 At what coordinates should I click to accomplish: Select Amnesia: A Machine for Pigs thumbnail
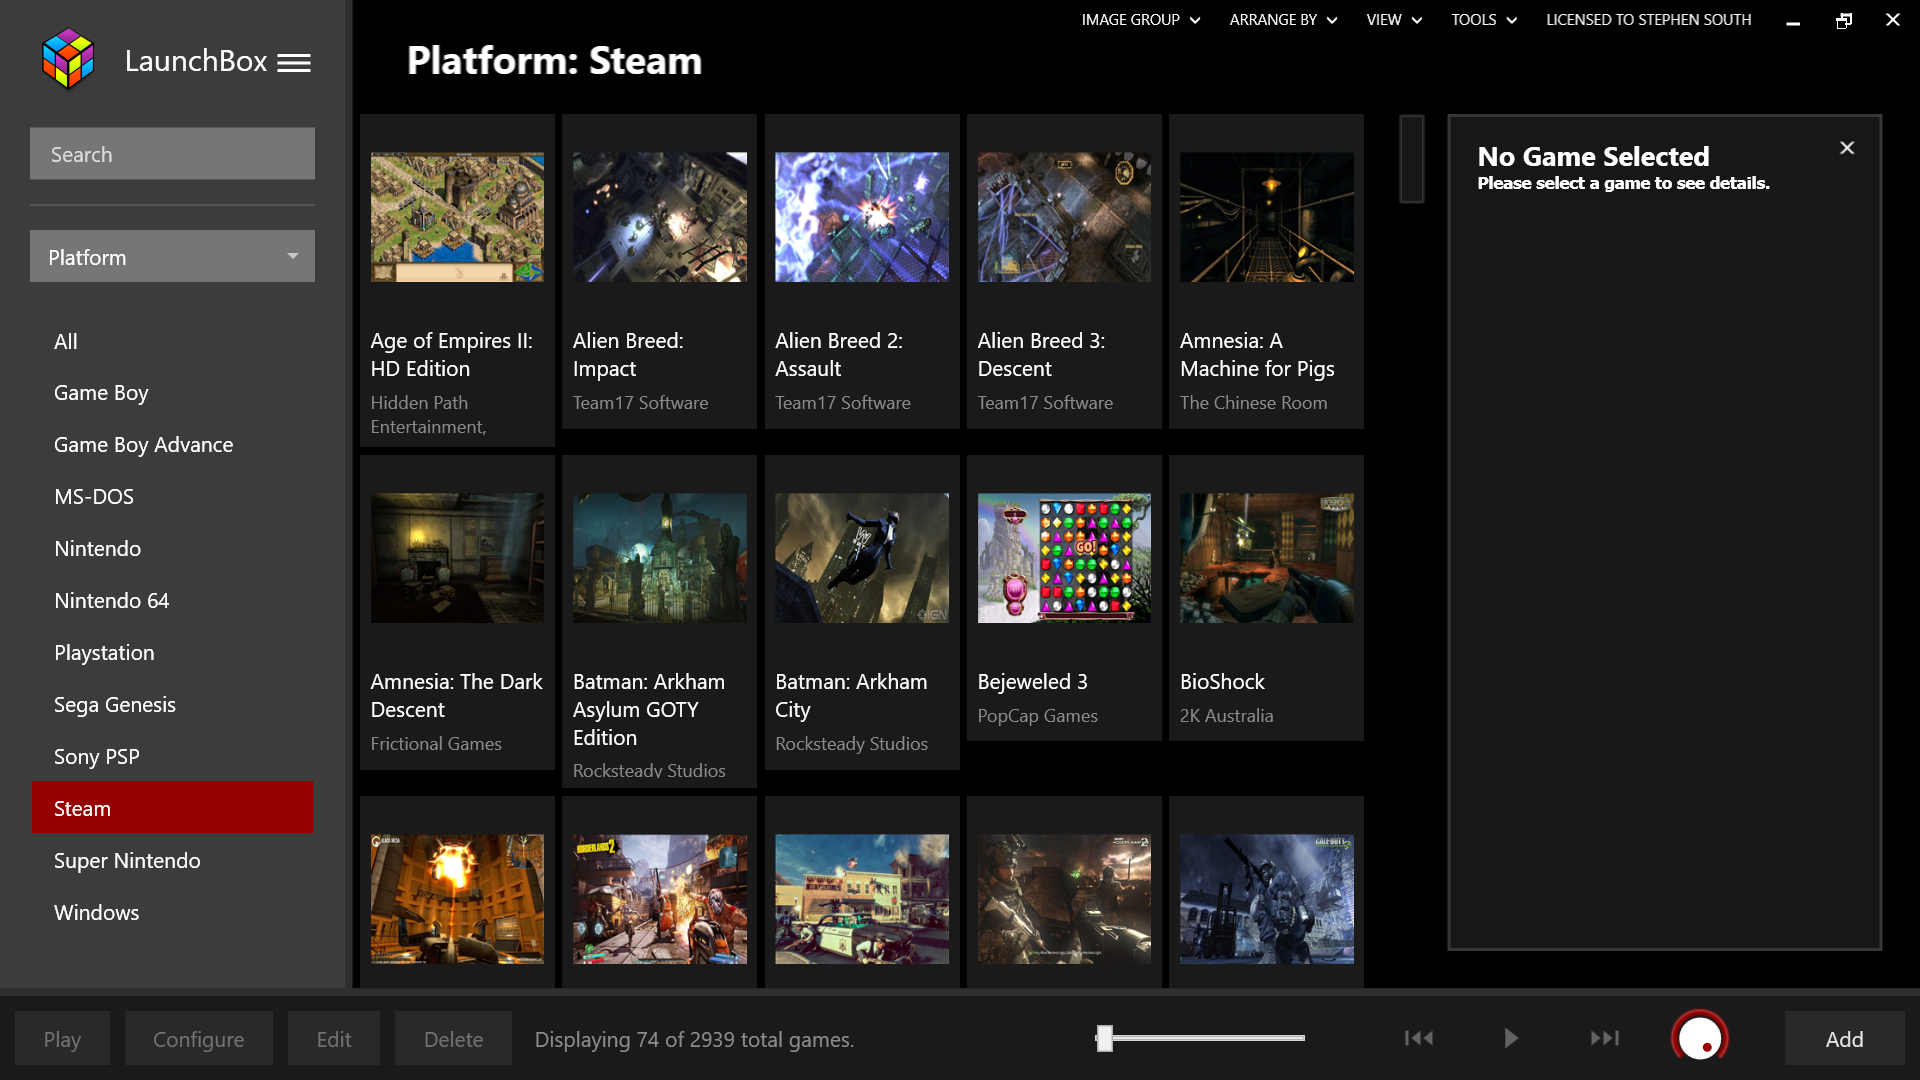[1267, 217]
